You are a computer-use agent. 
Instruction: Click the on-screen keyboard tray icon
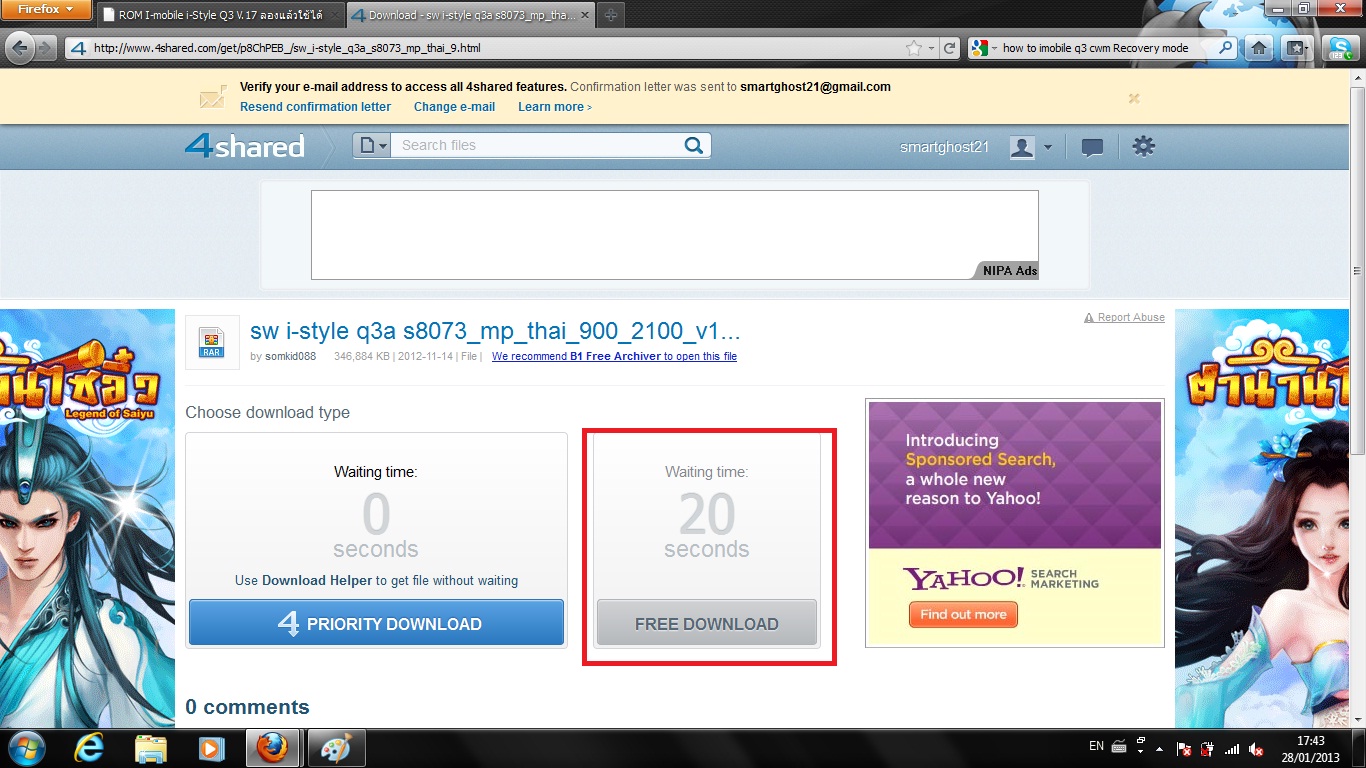pos(1119,747)
